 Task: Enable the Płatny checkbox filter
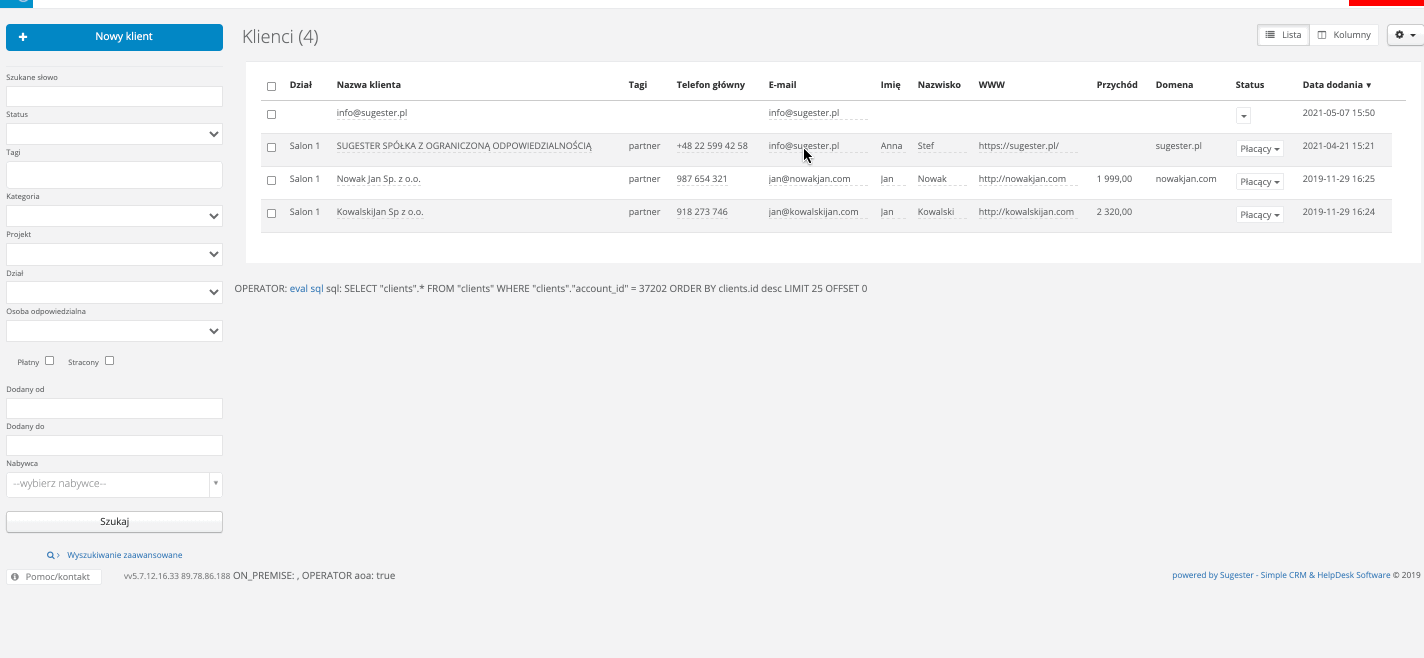(x=50, y=361)
